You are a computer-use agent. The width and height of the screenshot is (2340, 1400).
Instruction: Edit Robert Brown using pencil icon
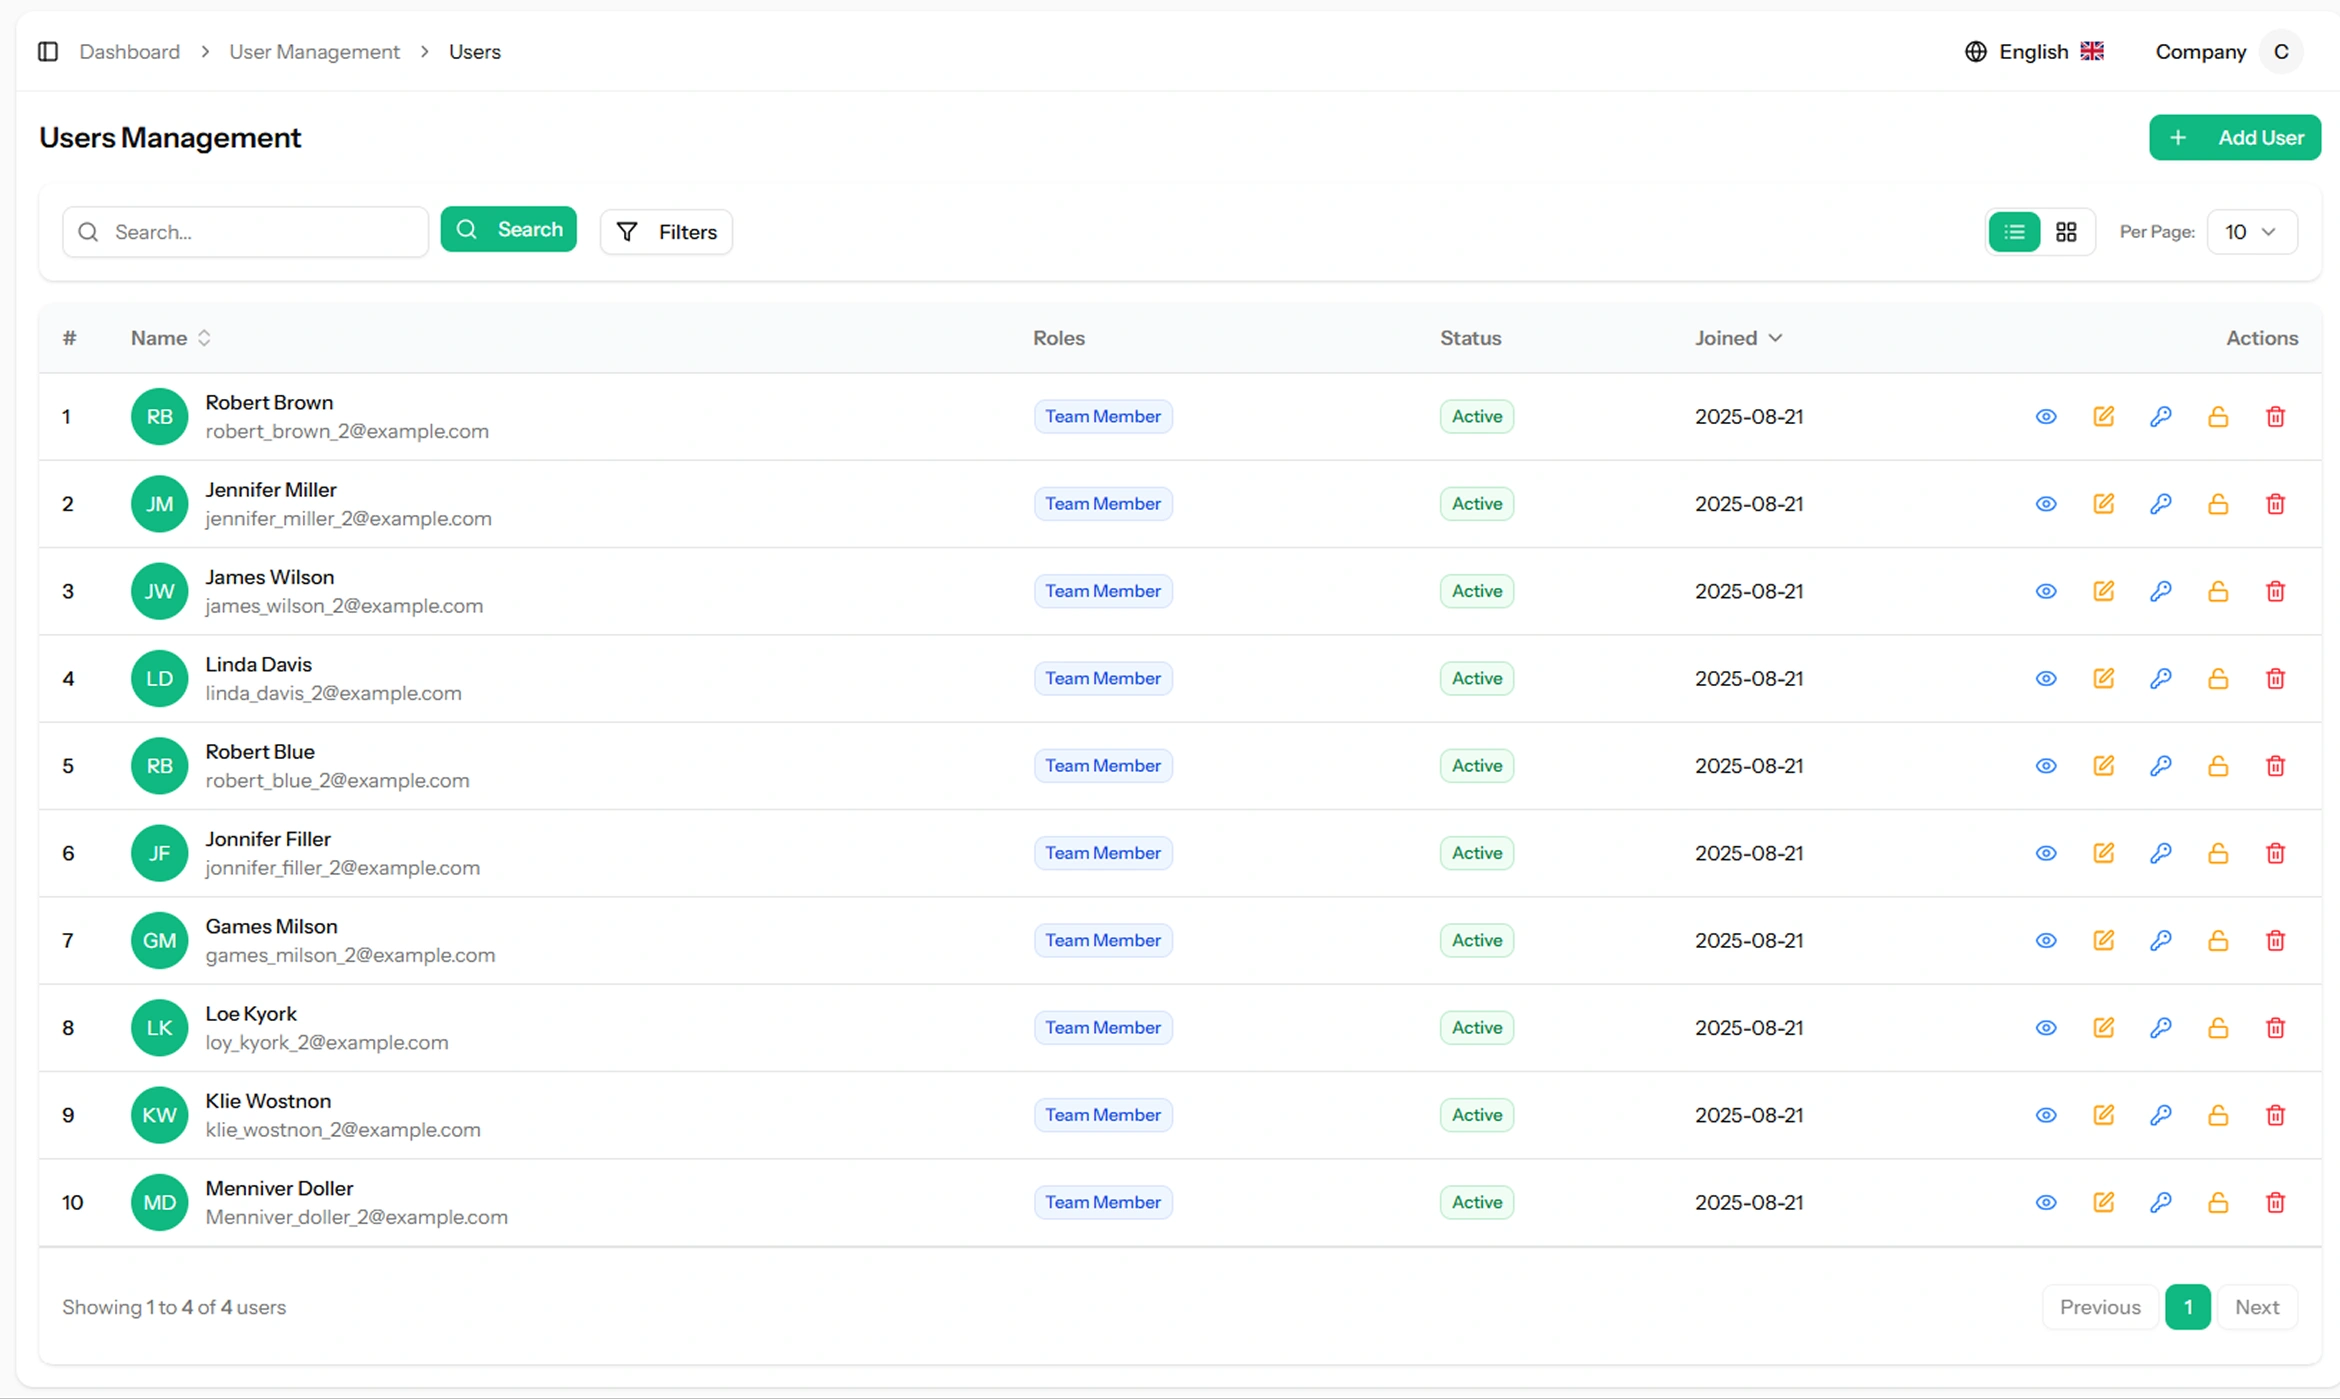(x=2103, y=416)
